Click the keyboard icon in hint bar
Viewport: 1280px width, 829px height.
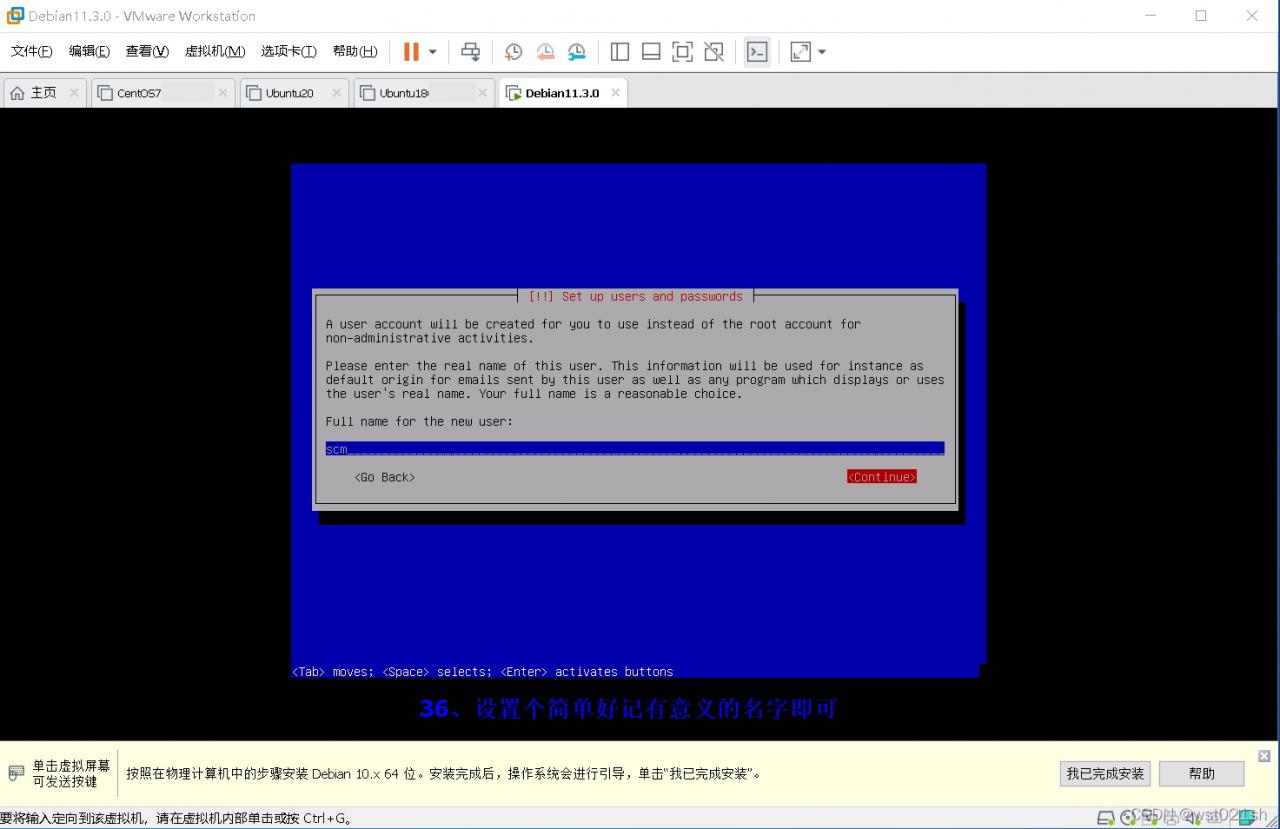[x=16, y=773]
